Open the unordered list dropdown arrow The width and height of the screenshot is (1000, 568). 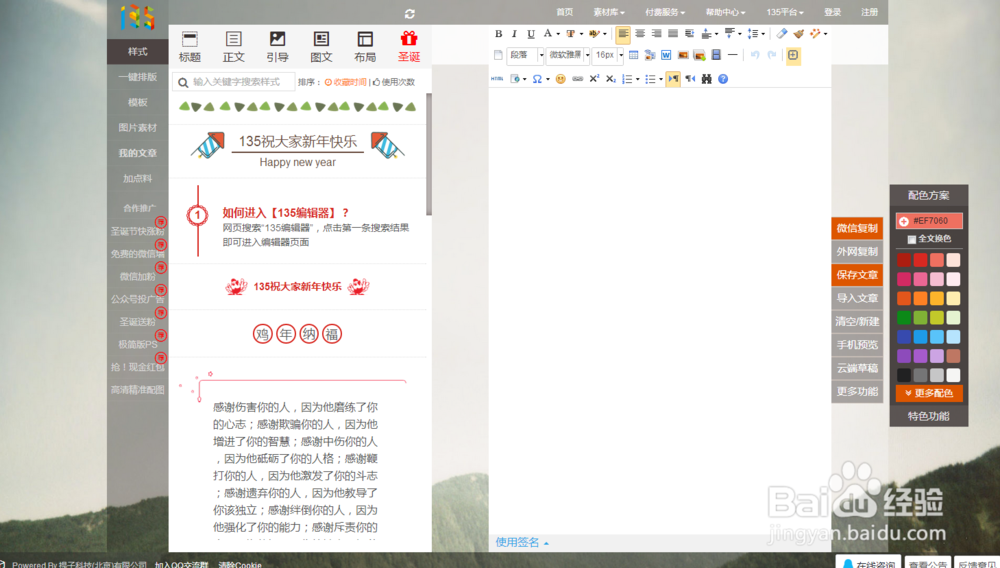coord(661,79)
